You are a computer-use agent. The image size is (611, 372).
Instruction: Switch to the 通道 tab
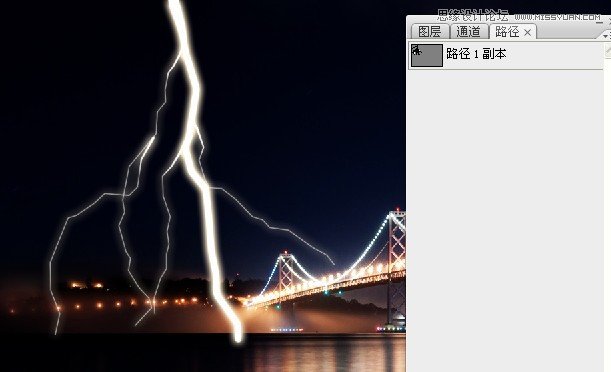(x=468, y=32)
